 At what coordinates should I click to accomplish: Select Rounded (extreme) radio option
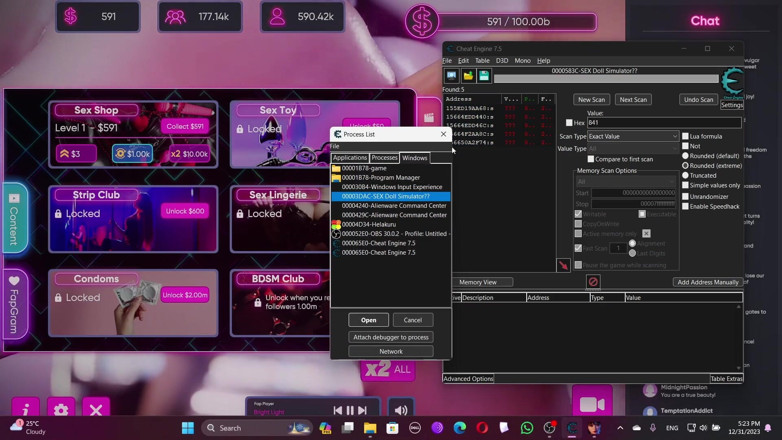[x=685, y=166]
